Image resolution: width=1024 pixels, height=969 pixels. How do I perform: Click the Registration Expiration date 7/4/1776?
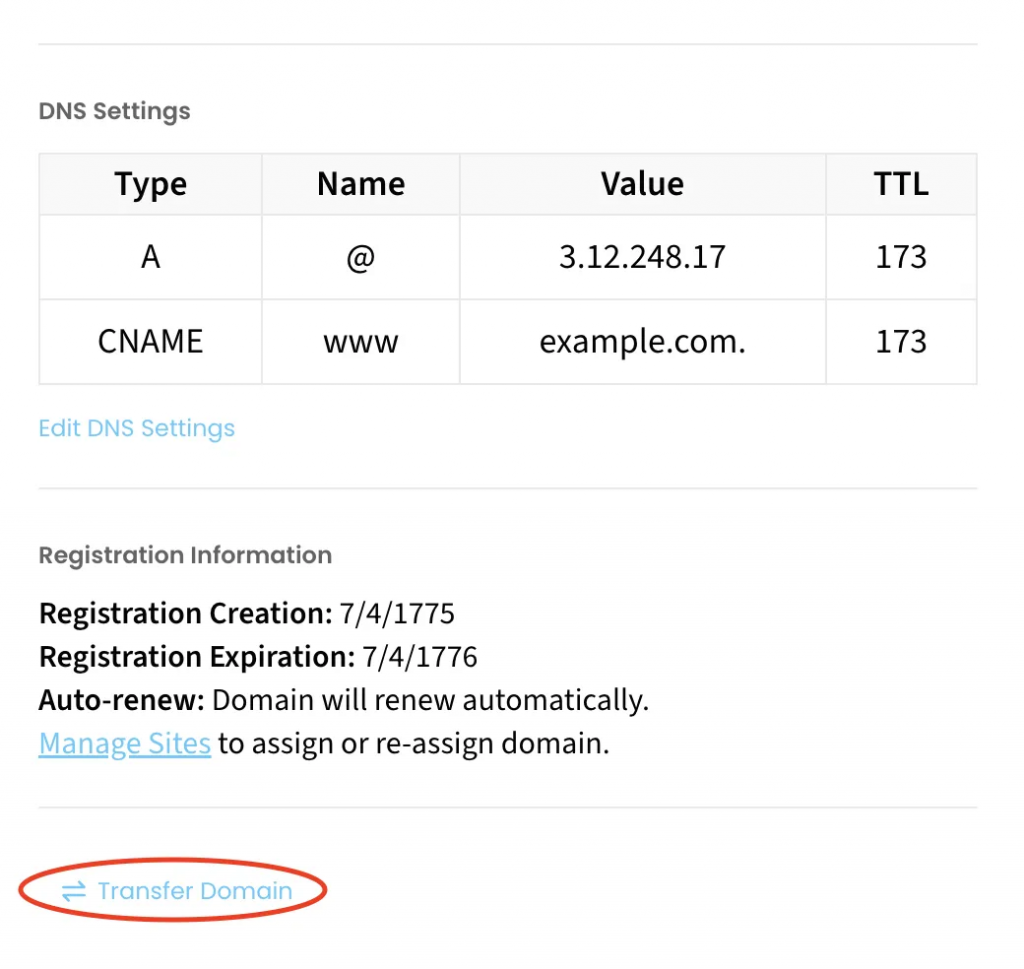click(x=420, y=657)
